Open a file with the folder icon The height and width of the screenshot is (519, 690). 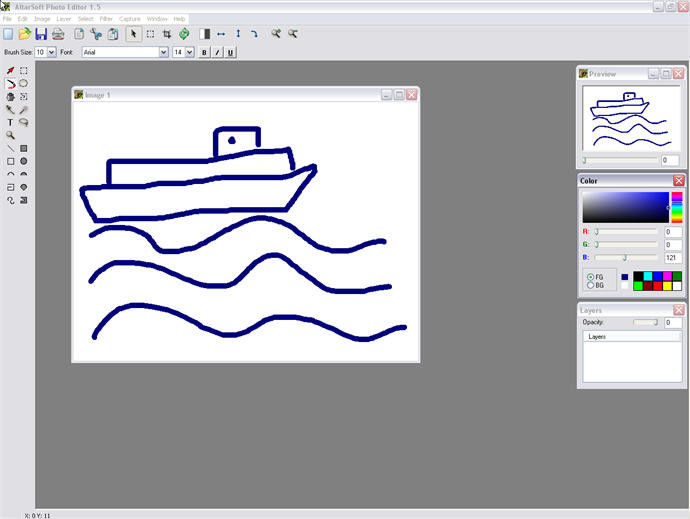pos(25,33)
